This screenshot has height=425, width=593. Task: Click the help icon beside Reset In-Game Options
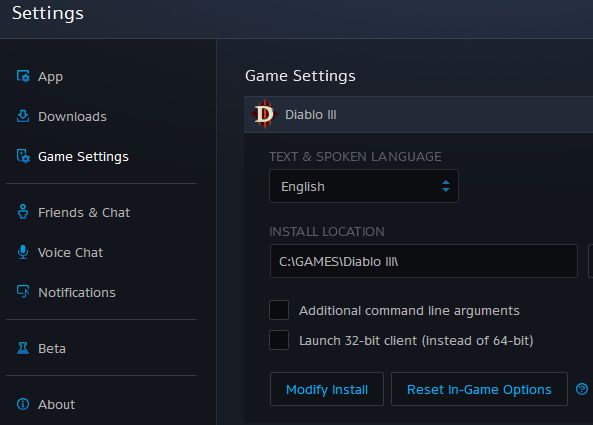coord(582,389)
